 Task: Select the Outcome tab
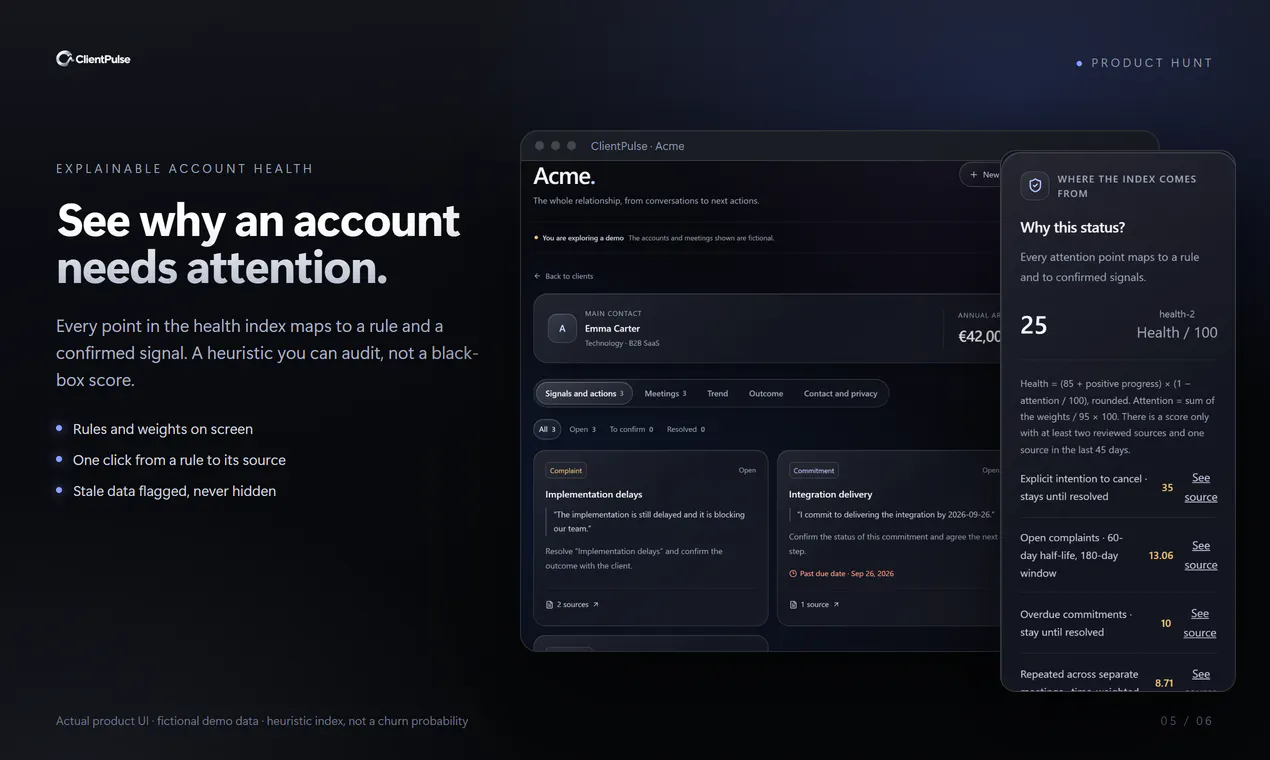(766, 394)
